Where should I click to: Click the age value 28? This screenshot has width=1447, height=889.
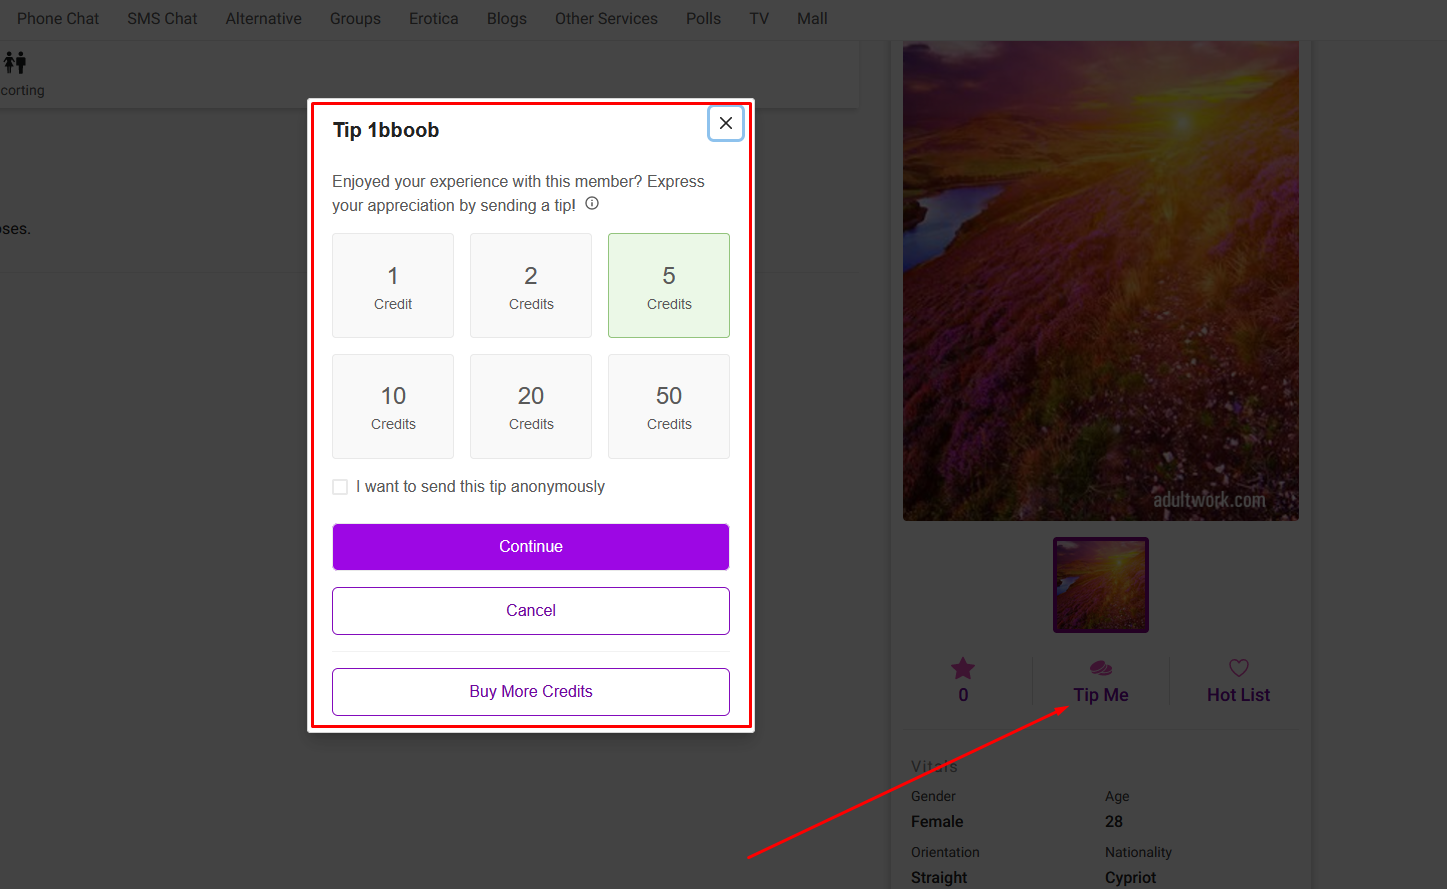pyautogui.click(x=1114, y=822)
